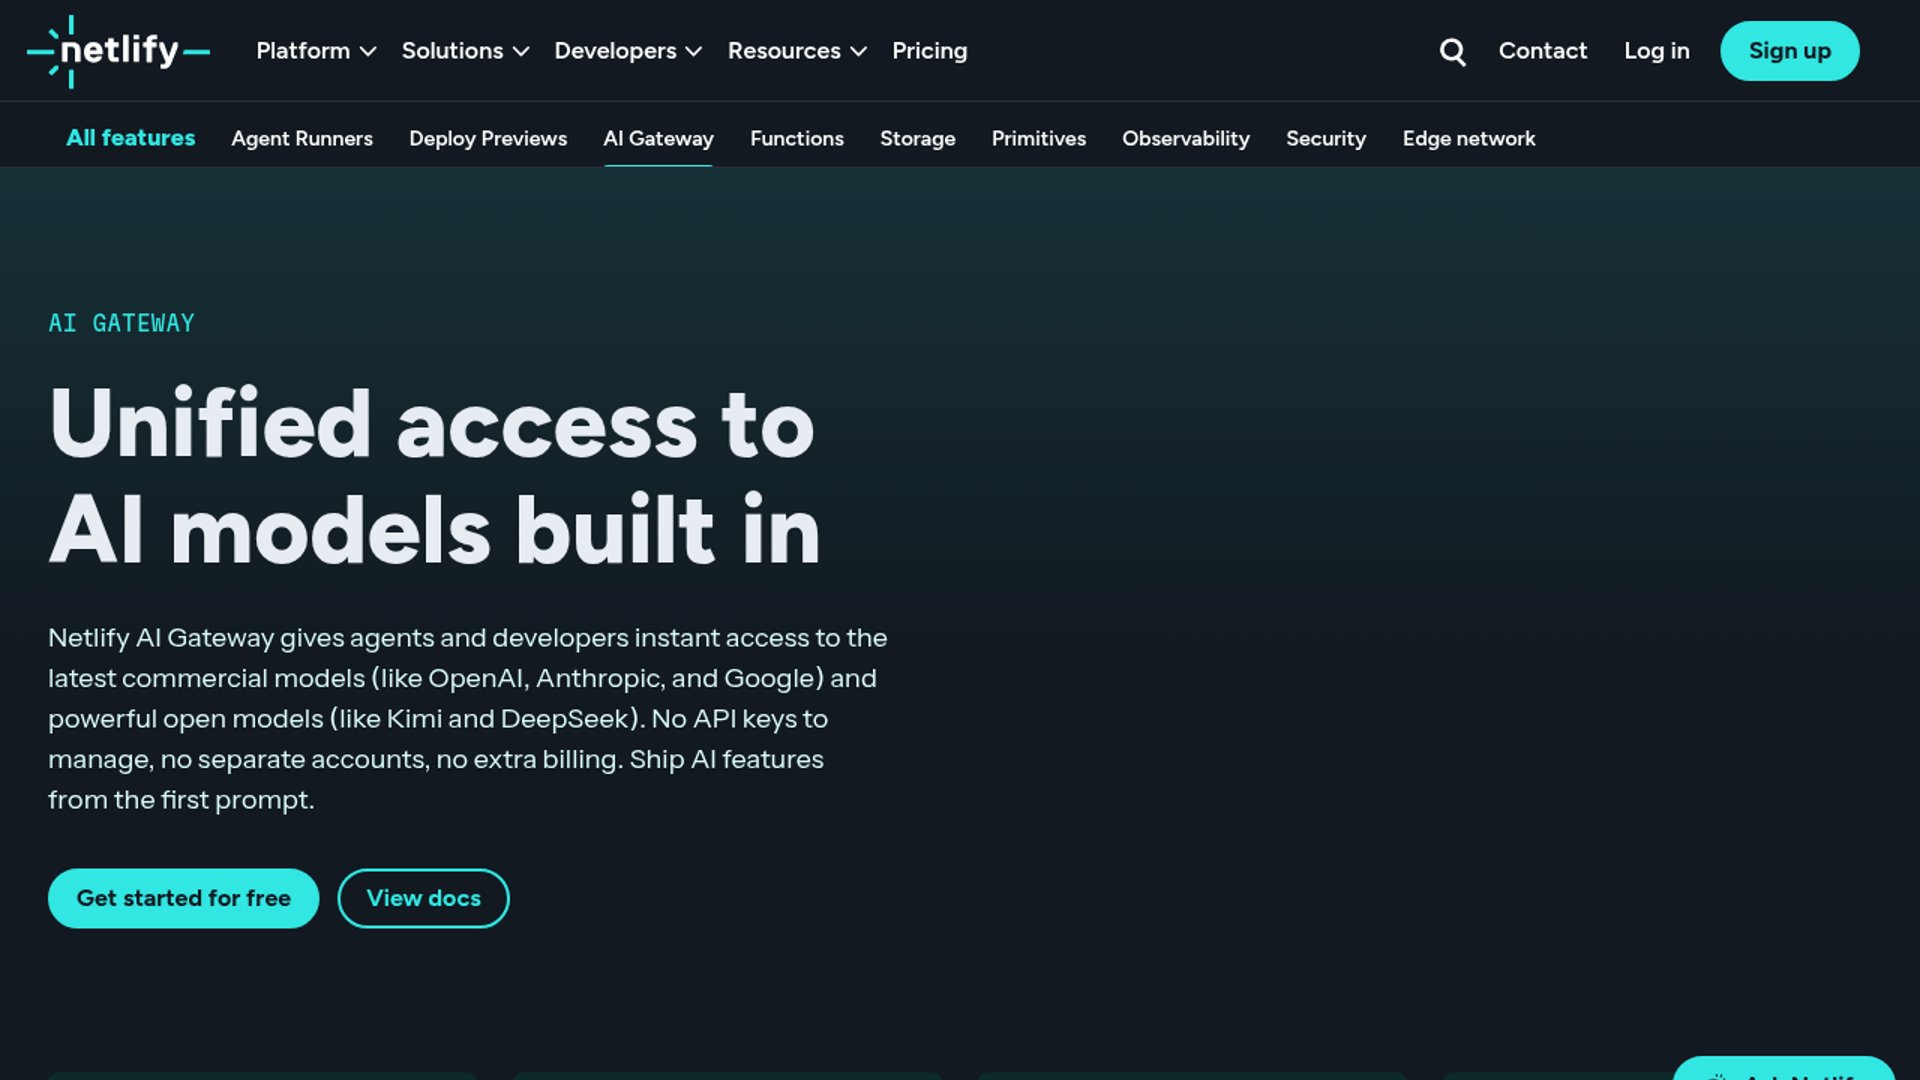The height and width of the screenshot is (1080, 1920).
Task: Expand the Developers dropdown menu
Action: [x=628, y=51]
